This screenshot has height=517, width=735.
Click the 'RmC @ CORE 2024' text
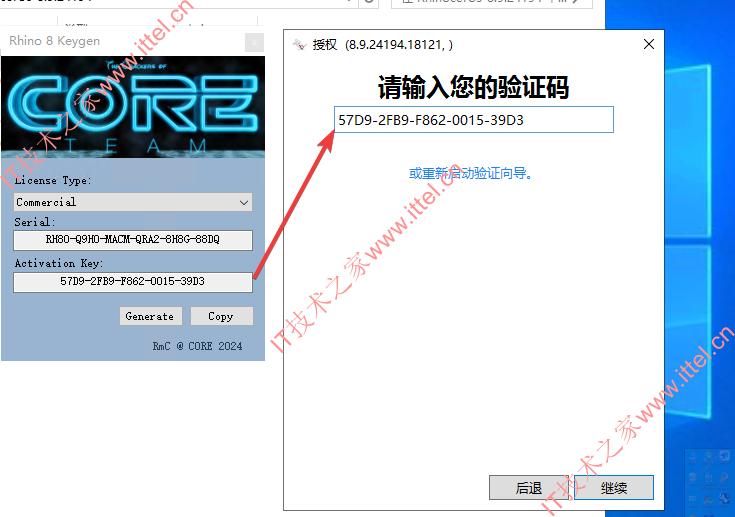tap(197, 346)
